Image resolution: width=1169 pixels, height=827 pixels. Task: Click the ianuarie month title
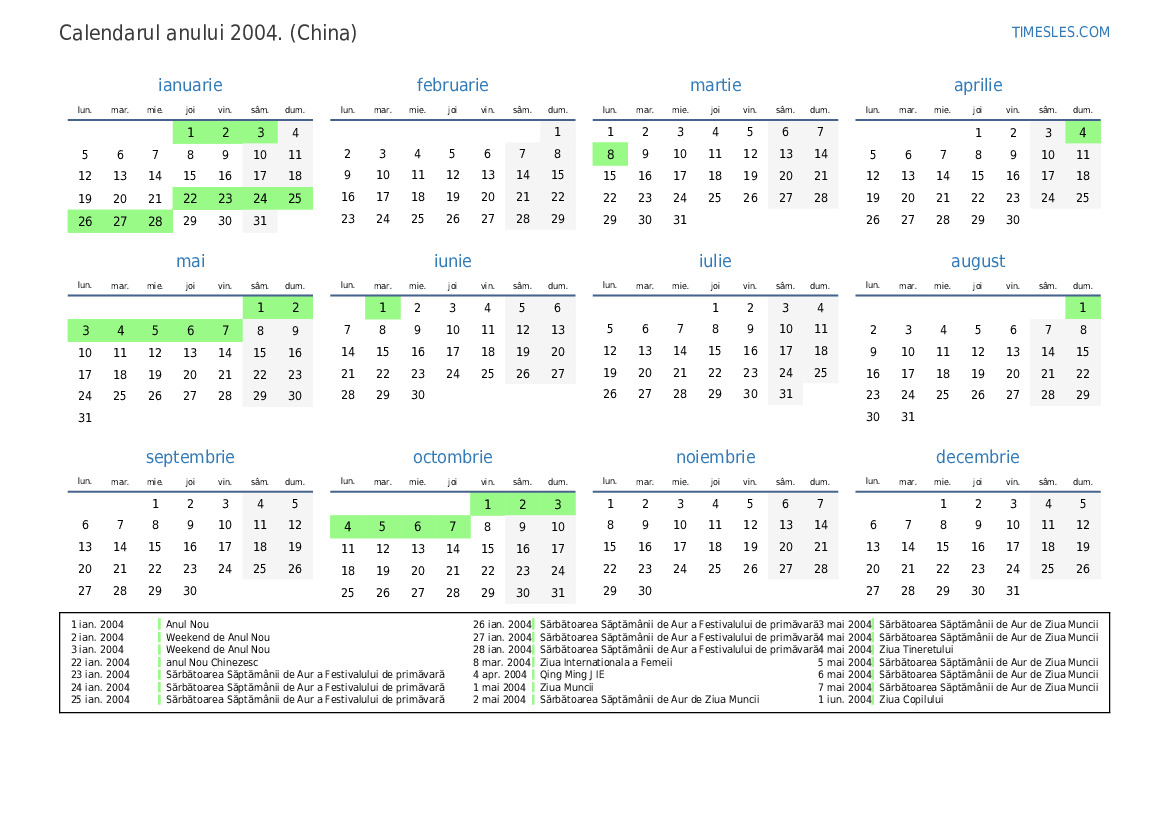(x=190, y=85)
